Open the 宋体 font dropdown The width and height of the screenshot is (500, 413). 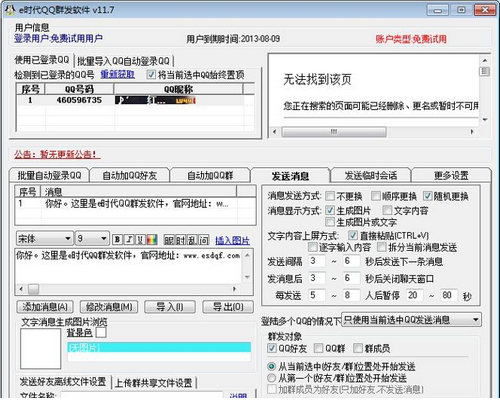[x=45, y=239]
